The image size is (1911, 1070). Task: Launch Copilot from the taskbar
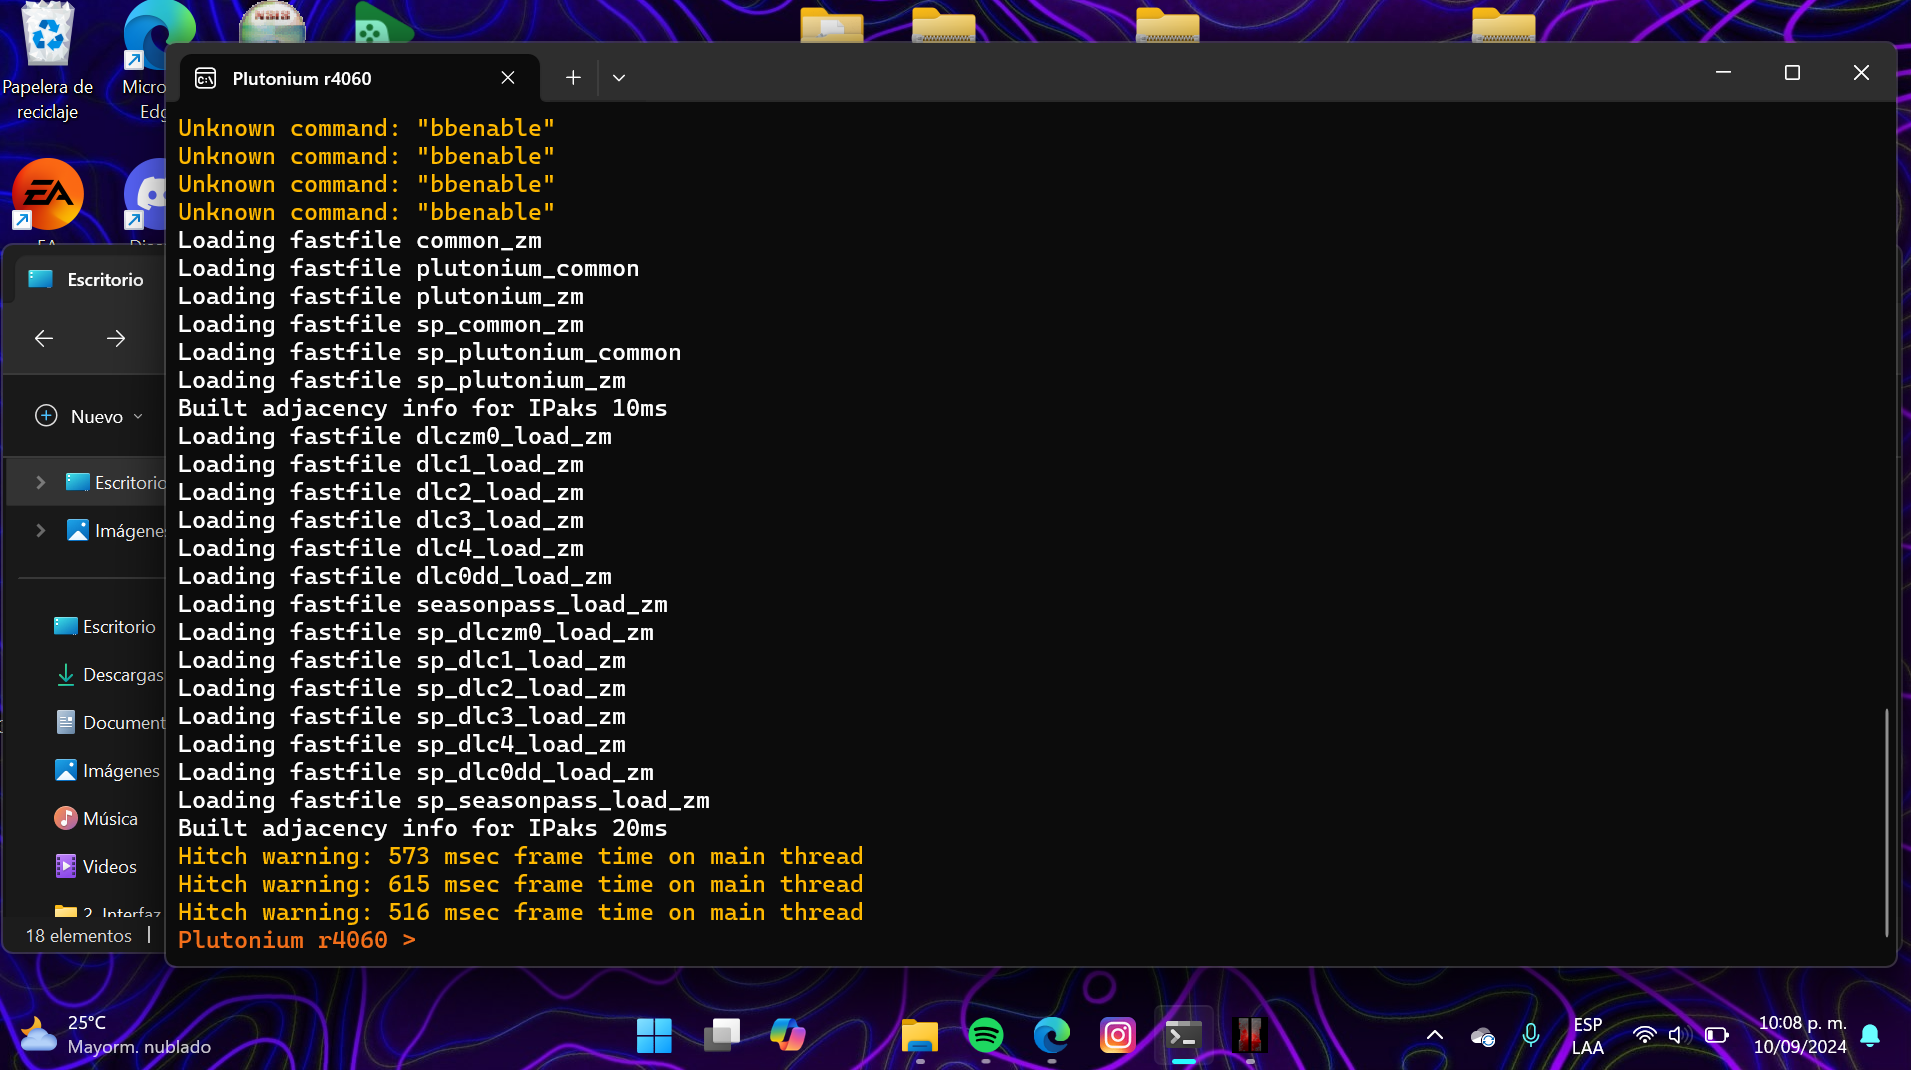click(x=787, y=1036)
